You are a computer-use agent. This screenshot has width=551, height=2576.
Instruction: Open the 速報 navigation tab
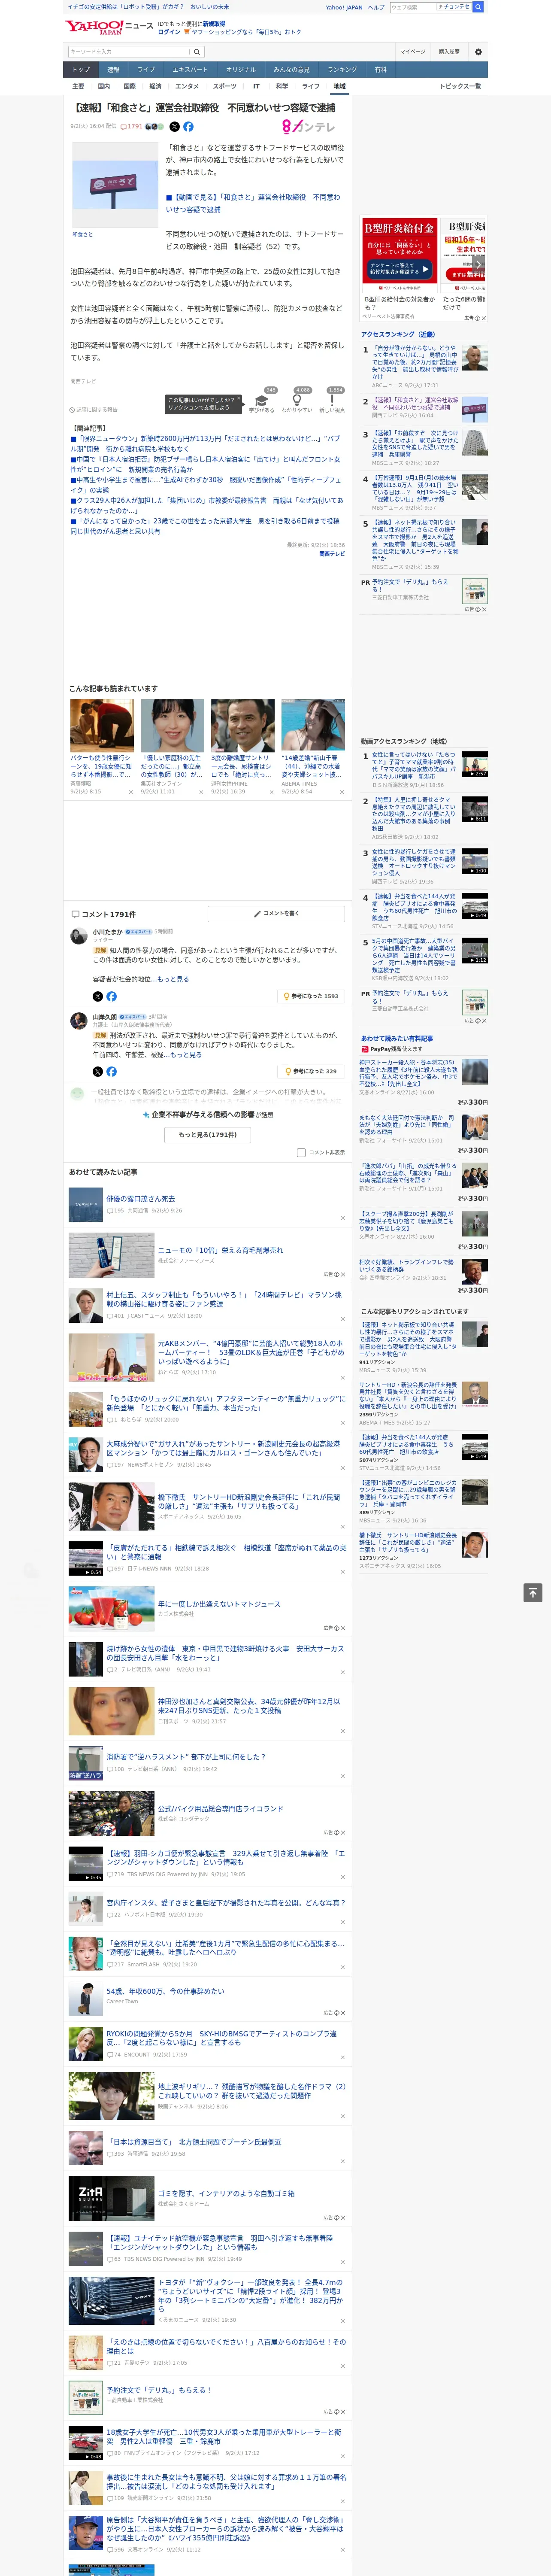click(x=113, y=69)
